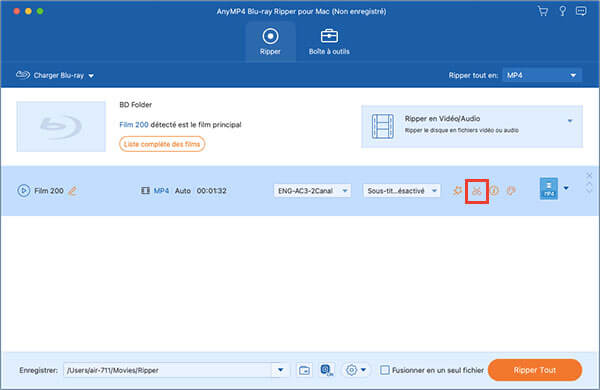Image resolution: width=600 pixels, height=390 pixels.
Task: Open the enhance palette icon
Action: [511, 190]
